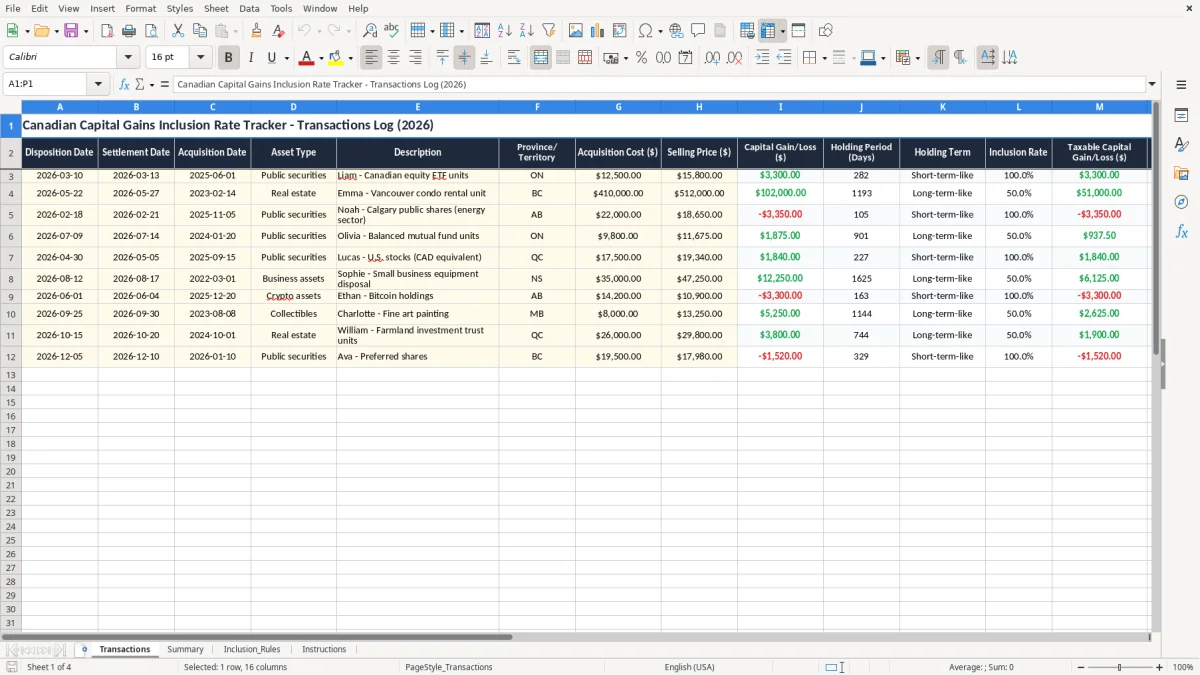Export directly as PDF

point(106,31)
